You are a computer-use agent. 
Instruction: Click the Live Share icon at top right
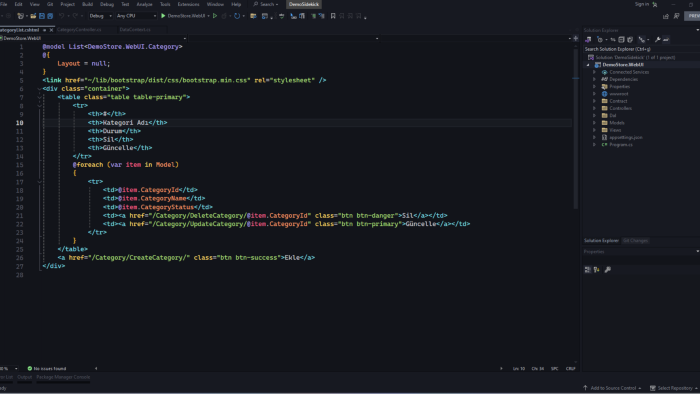click(x=666, y=16)
